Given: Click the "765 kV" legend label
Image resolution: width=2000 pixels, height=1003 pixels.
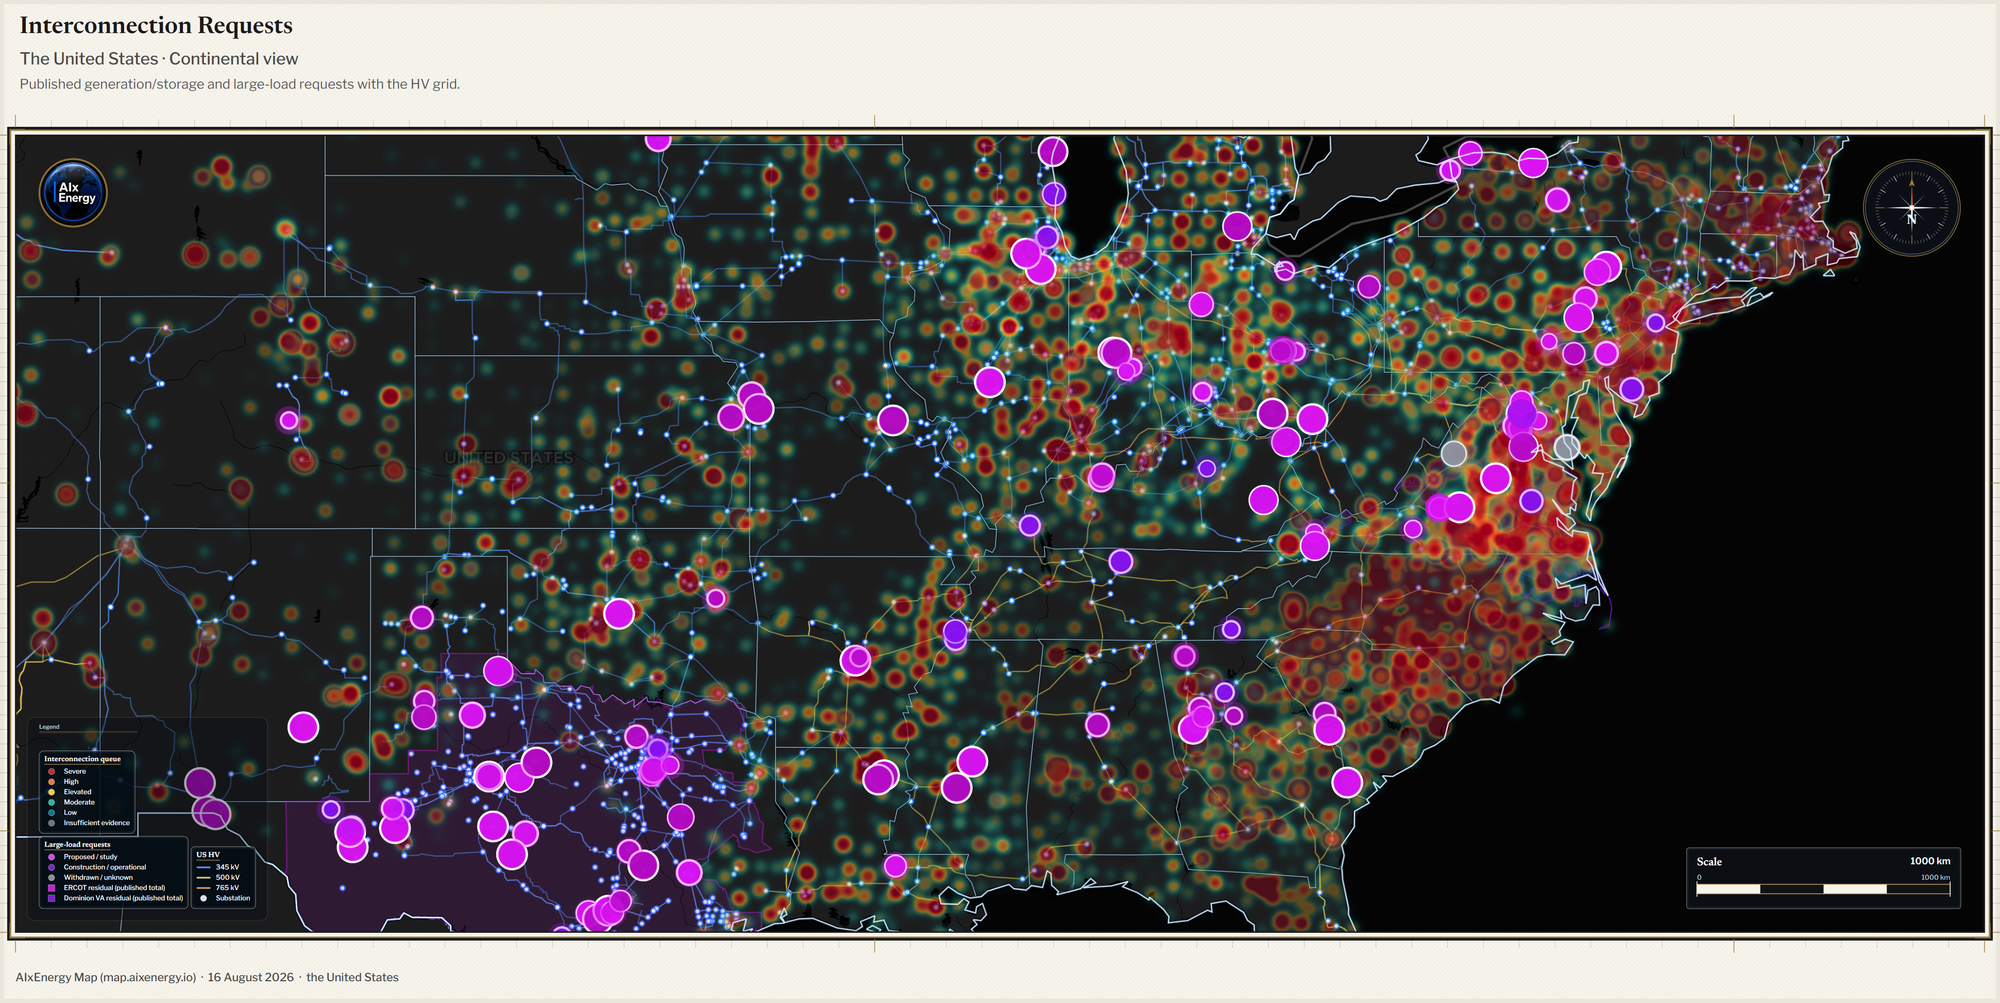Looking at the screenshot, I should (x=227, y=888).
